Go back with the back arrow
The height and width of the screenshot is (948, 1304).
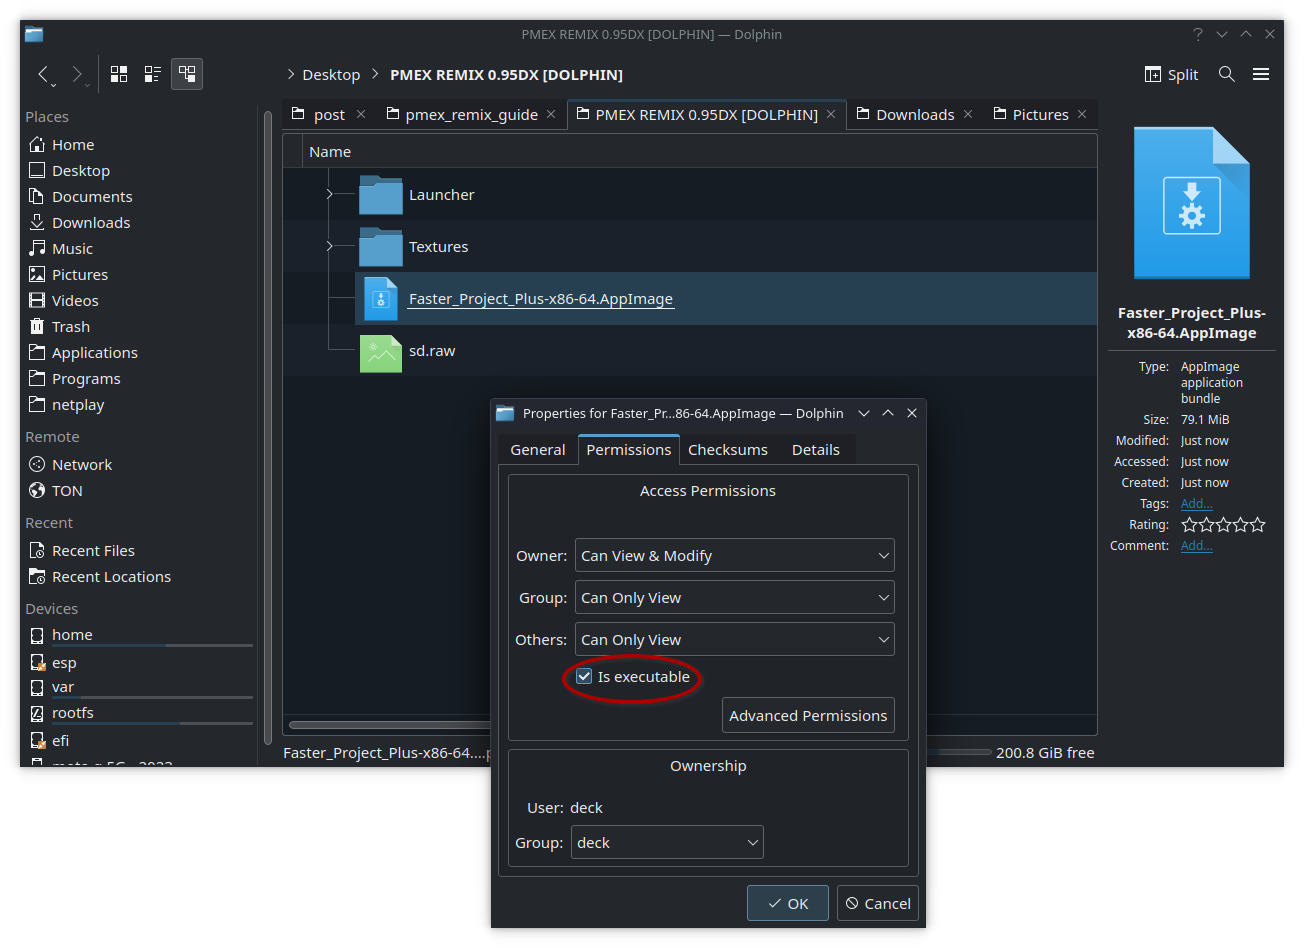44,74
